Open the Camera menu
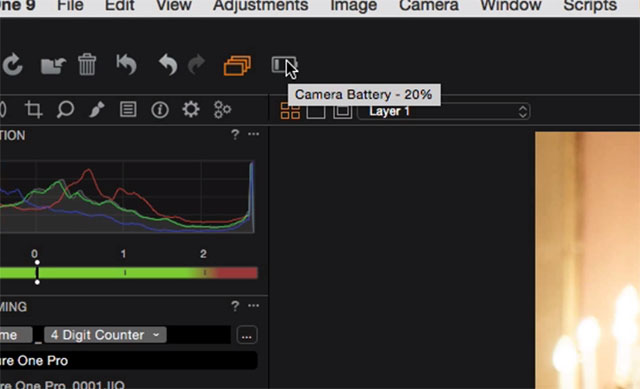This screenshot has width=640, height=389. click(x=429, y=6)
